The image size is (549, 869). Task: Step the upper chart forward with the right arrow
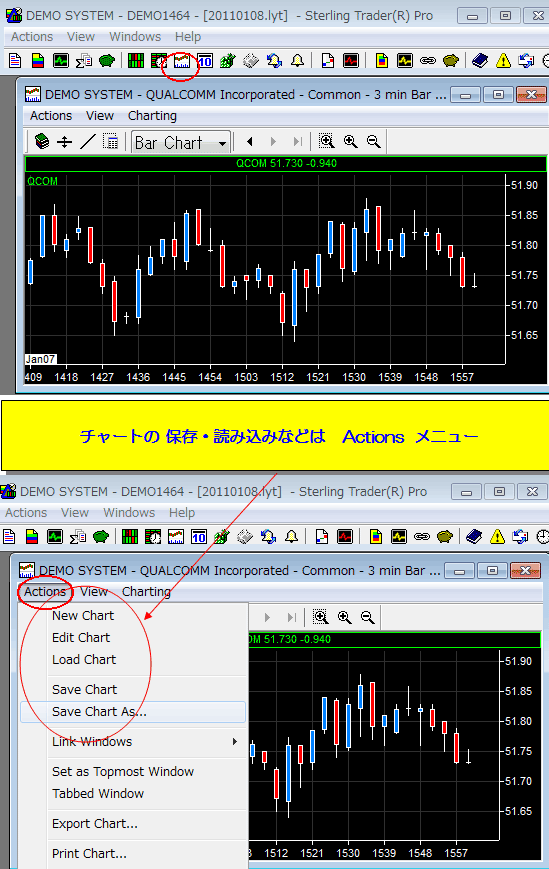tap(273, 142)
